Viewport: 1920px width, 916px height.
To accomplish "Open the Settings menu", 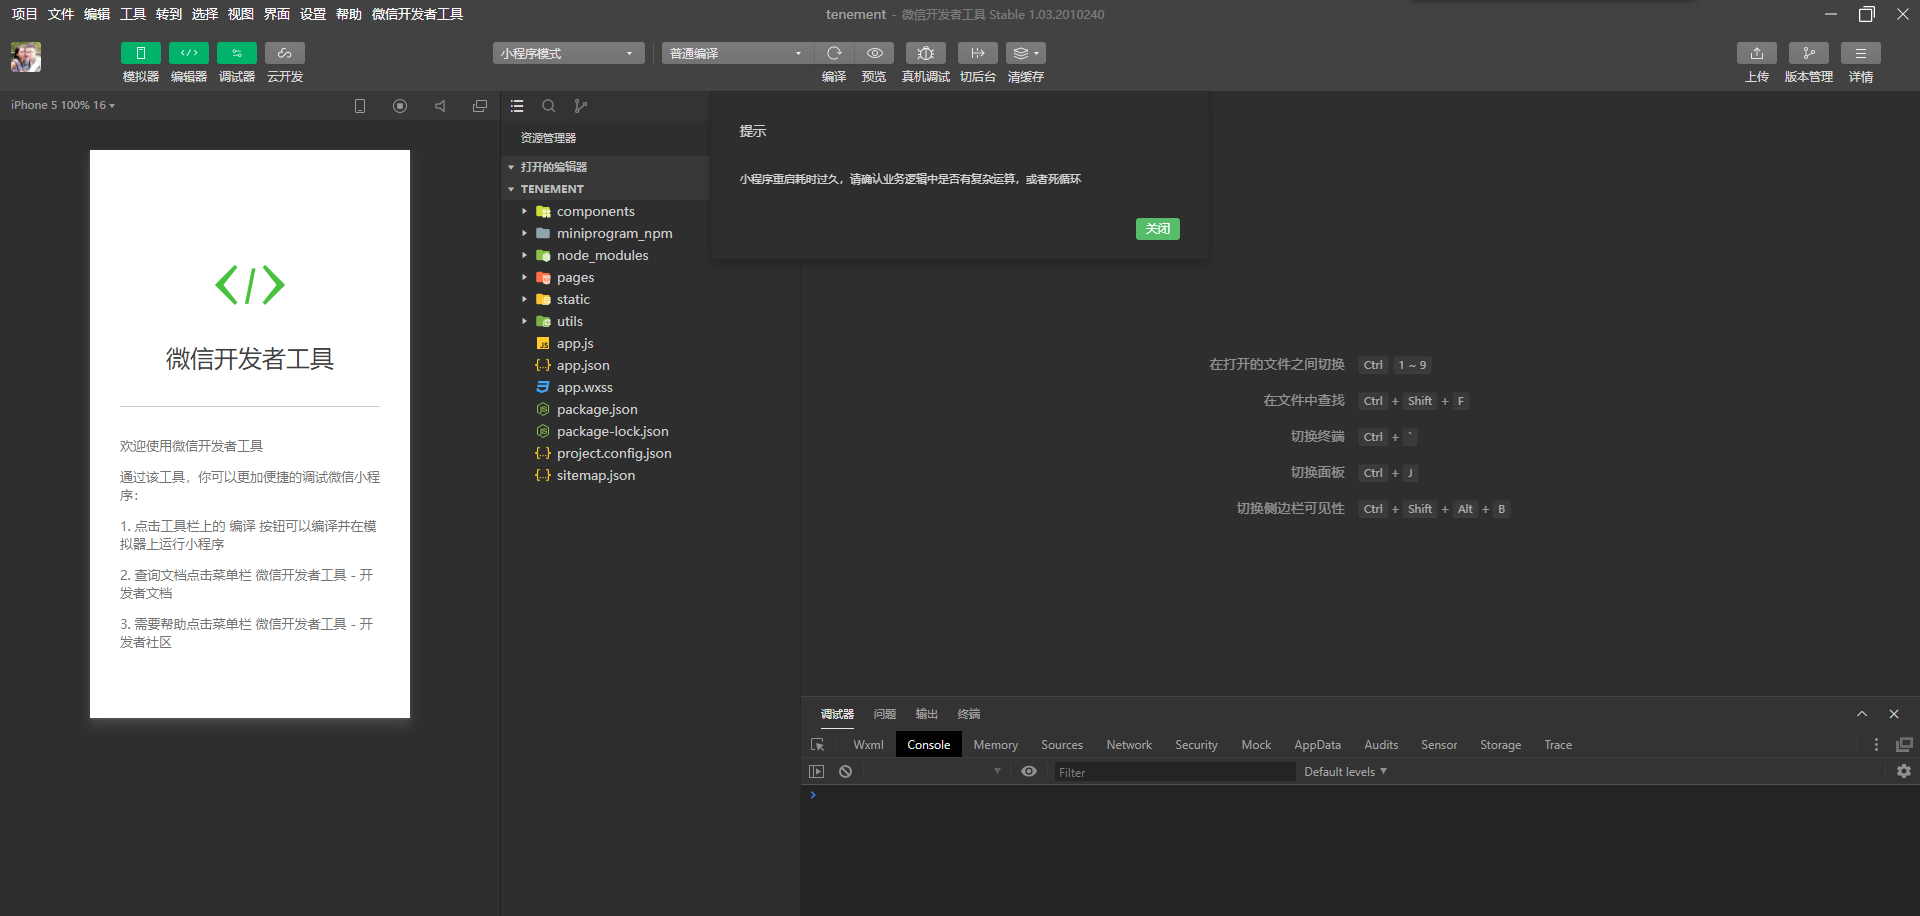I will [312, 14].
